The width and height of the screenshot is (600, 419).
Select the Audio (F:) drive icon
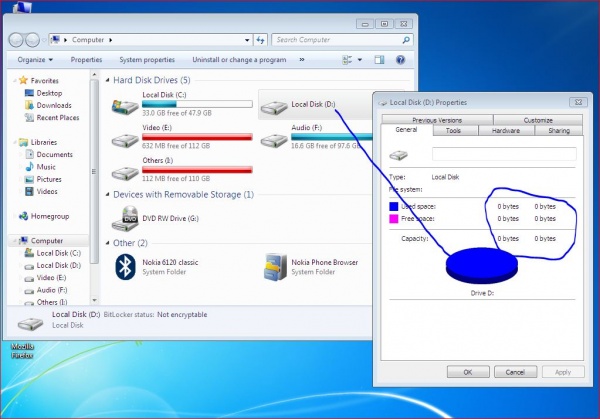tap(274, 140)
